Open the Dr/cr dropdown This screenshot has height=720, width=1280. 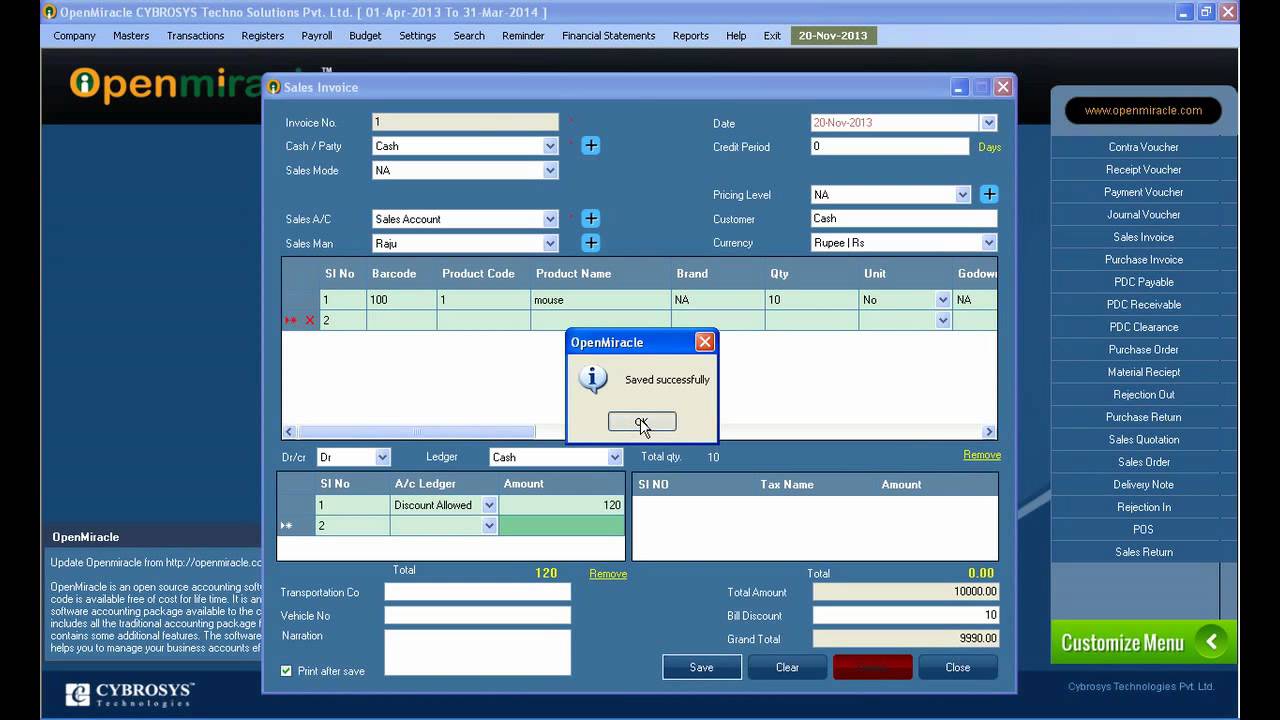[x=382, y=457]
